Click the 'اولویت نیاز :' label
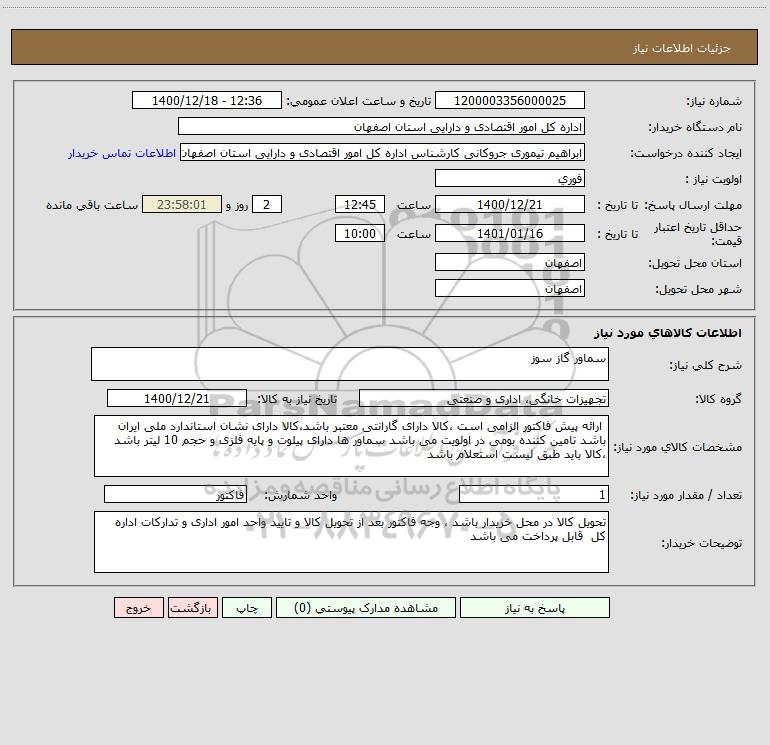 (x=714, y=180)
